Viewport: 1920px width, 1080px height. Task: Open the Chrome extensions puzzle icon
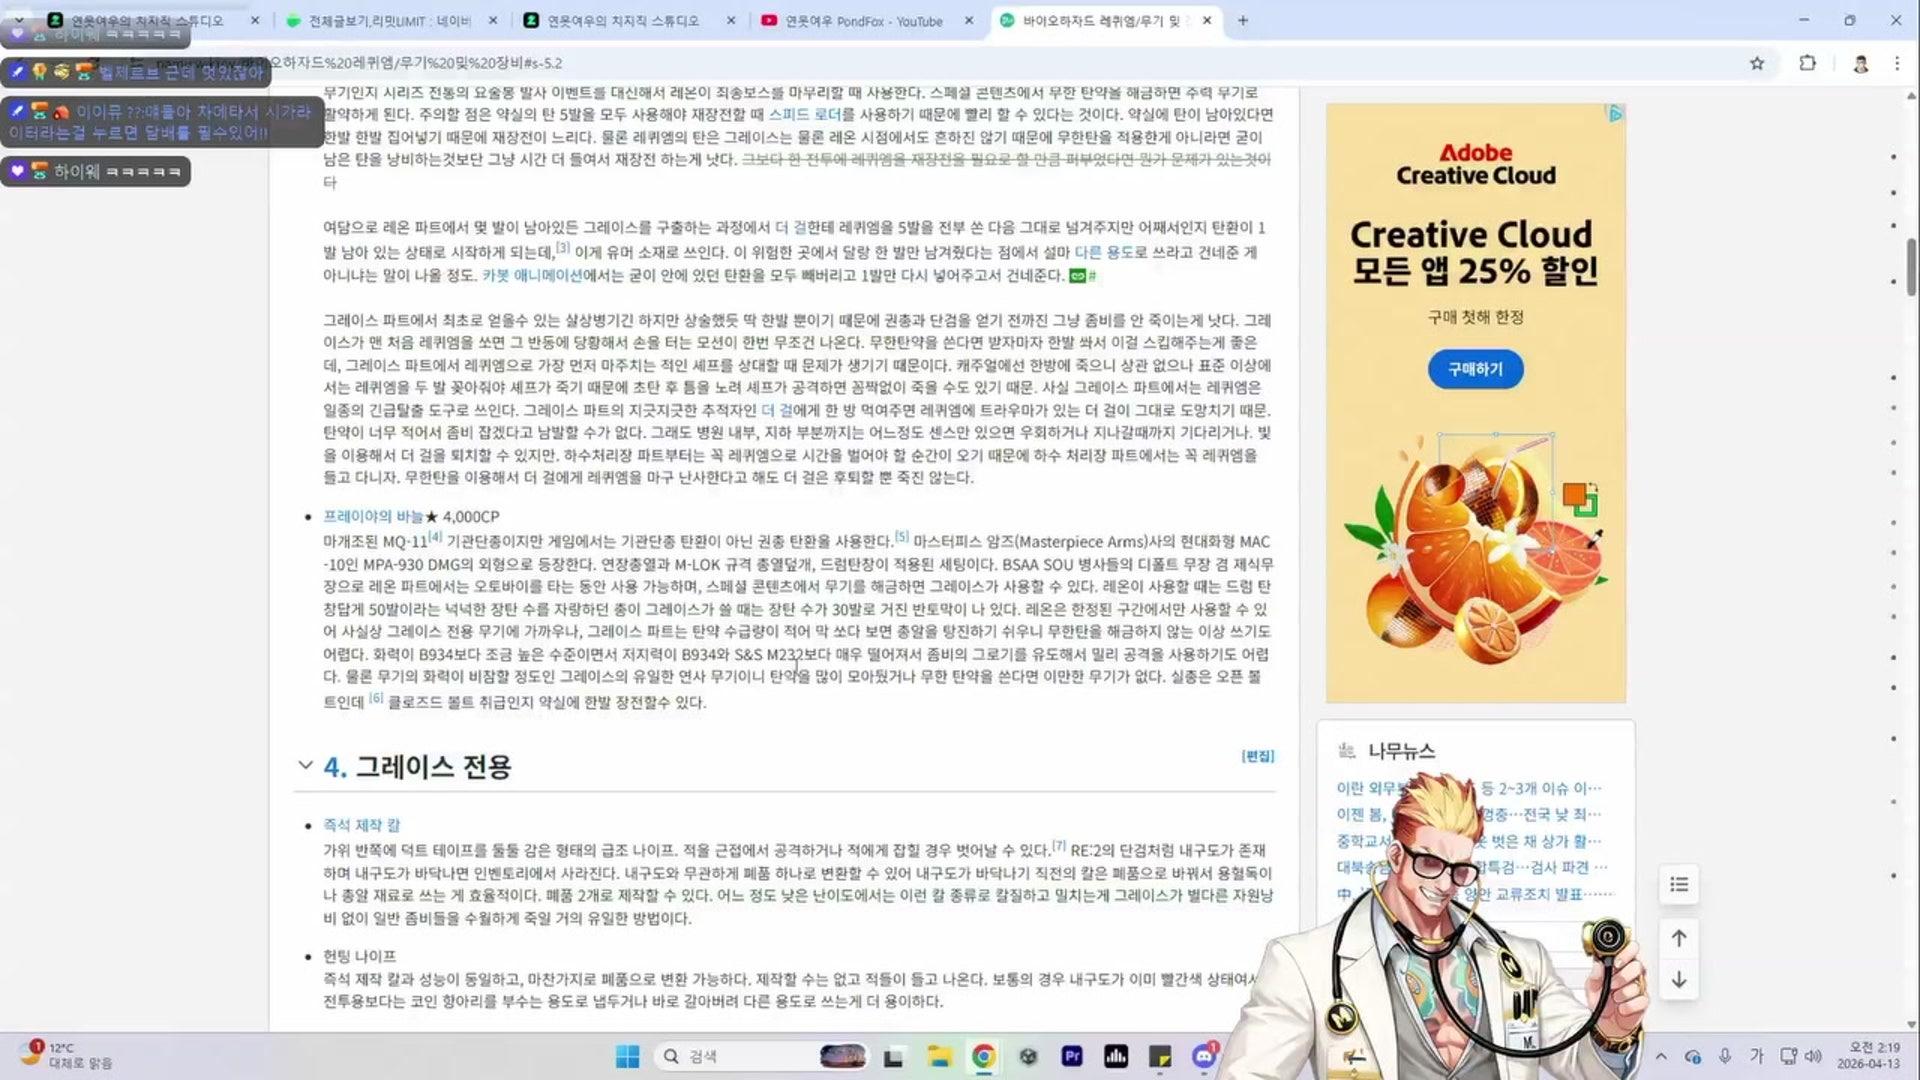(1808, 62)
